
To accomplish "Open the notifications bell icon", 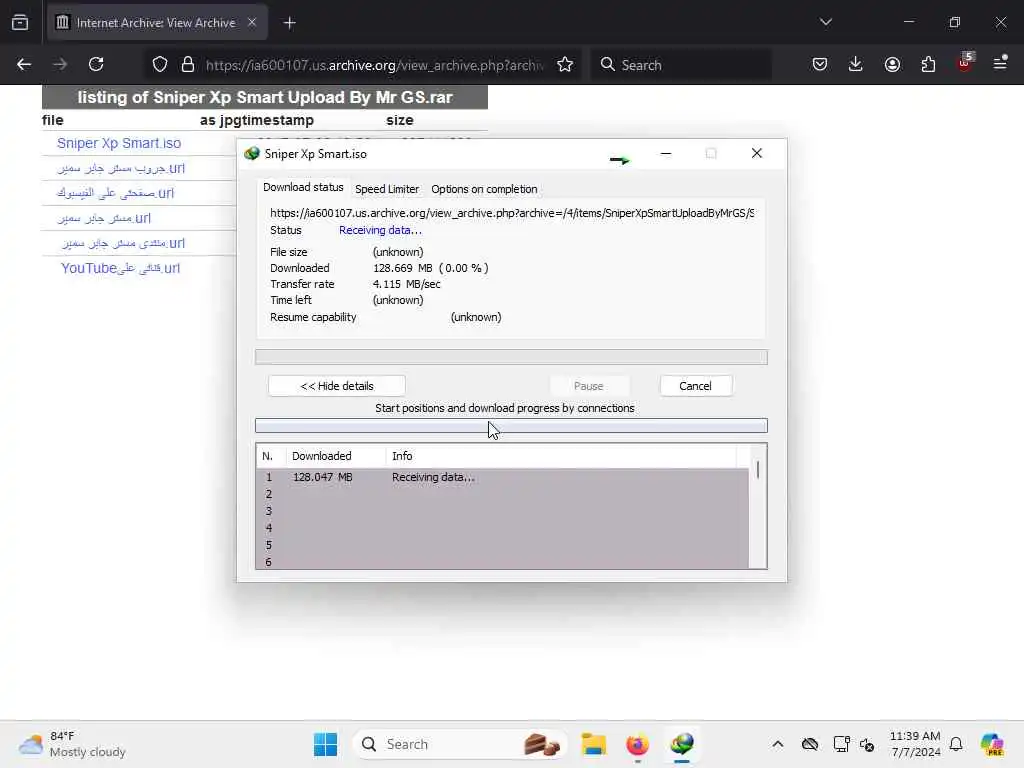I will click(x=956, y=744).
